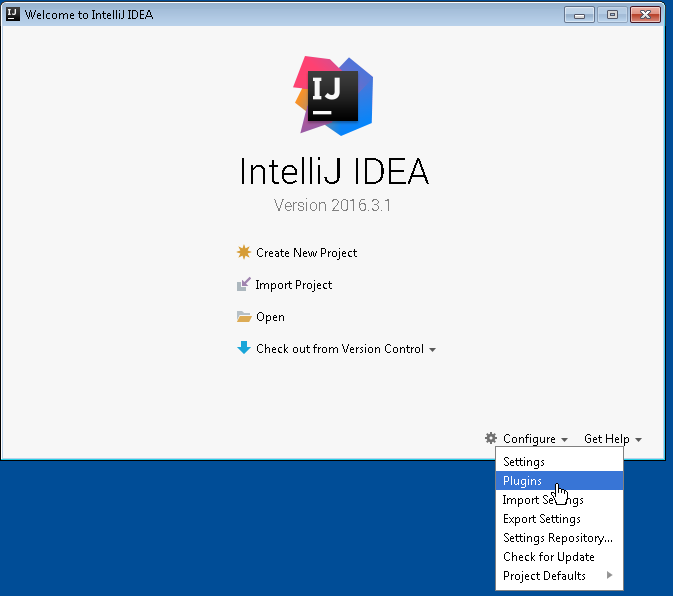
Task: Maximize the Welcome window
Action: [612, 15]
